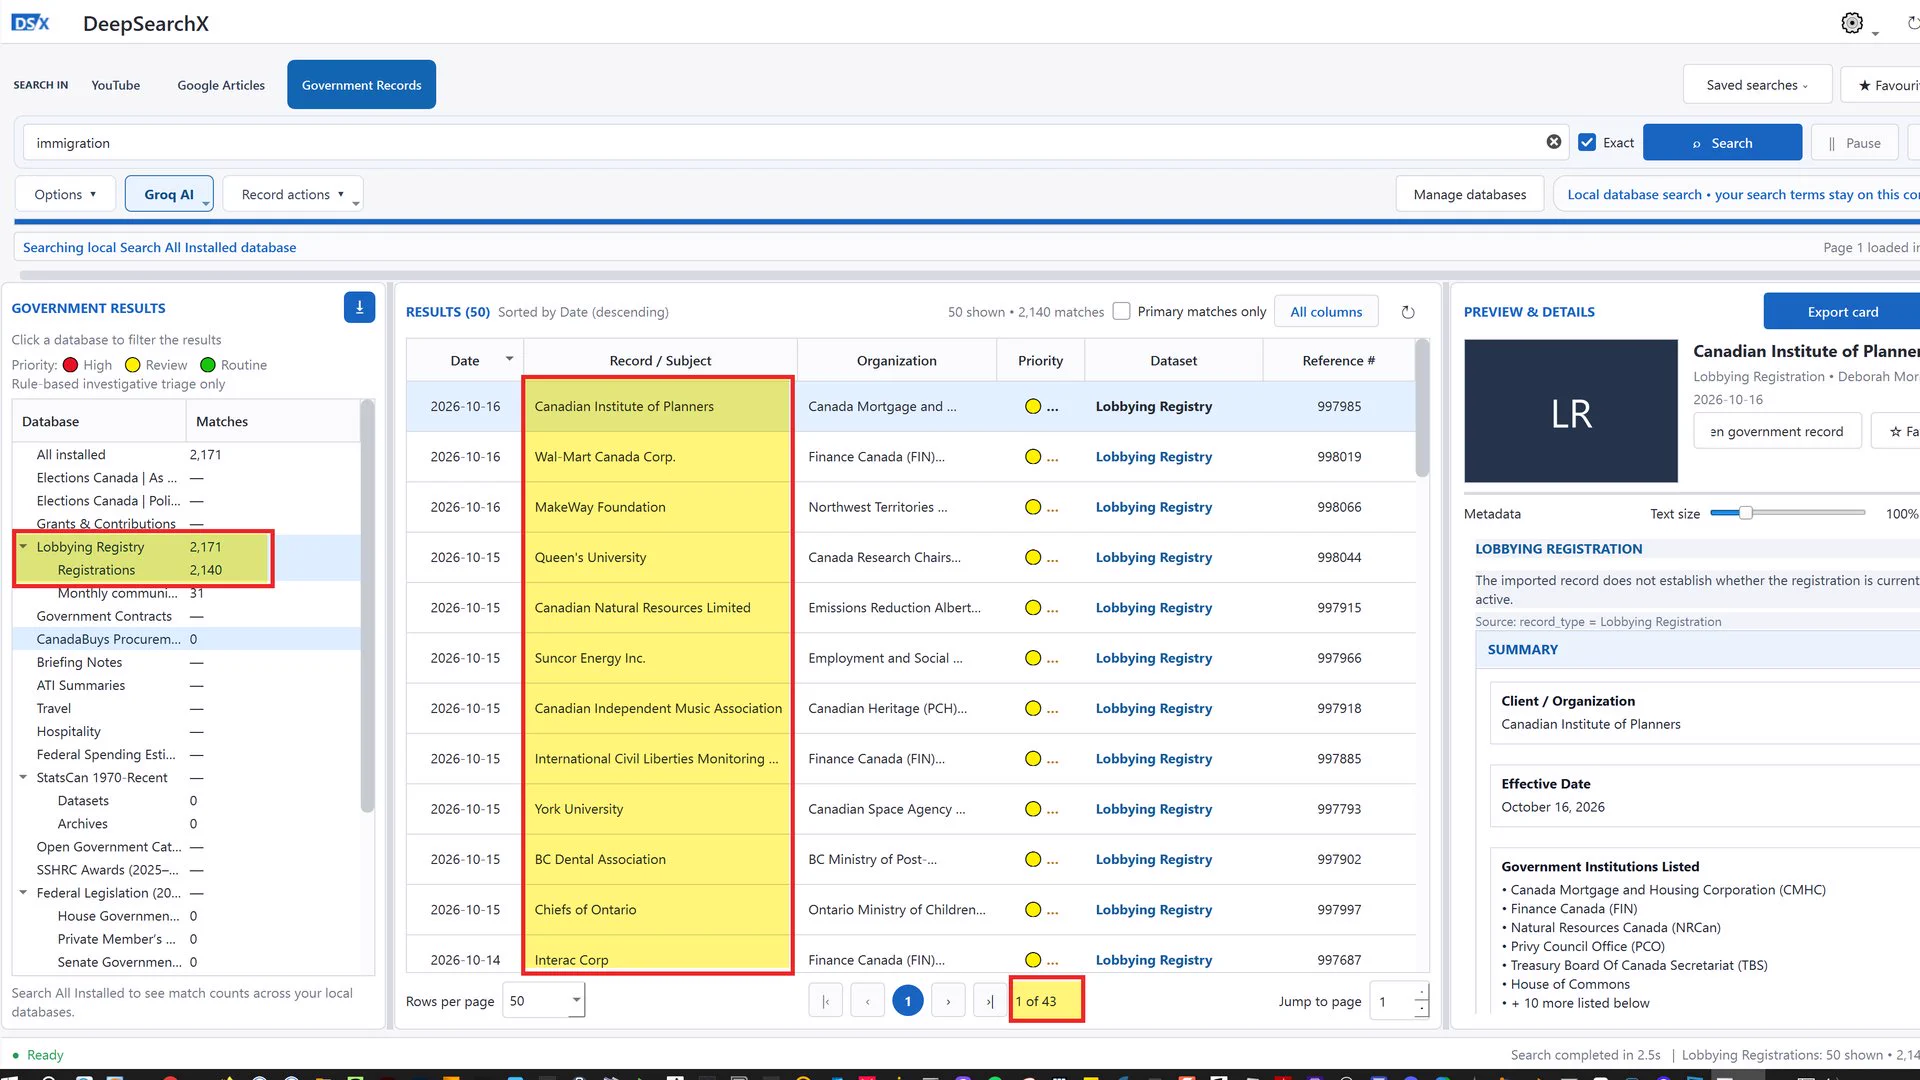The height and width of the screenshot is (1080, 1920).
Task: Click the All columns button
Action: pos(1326,311)
